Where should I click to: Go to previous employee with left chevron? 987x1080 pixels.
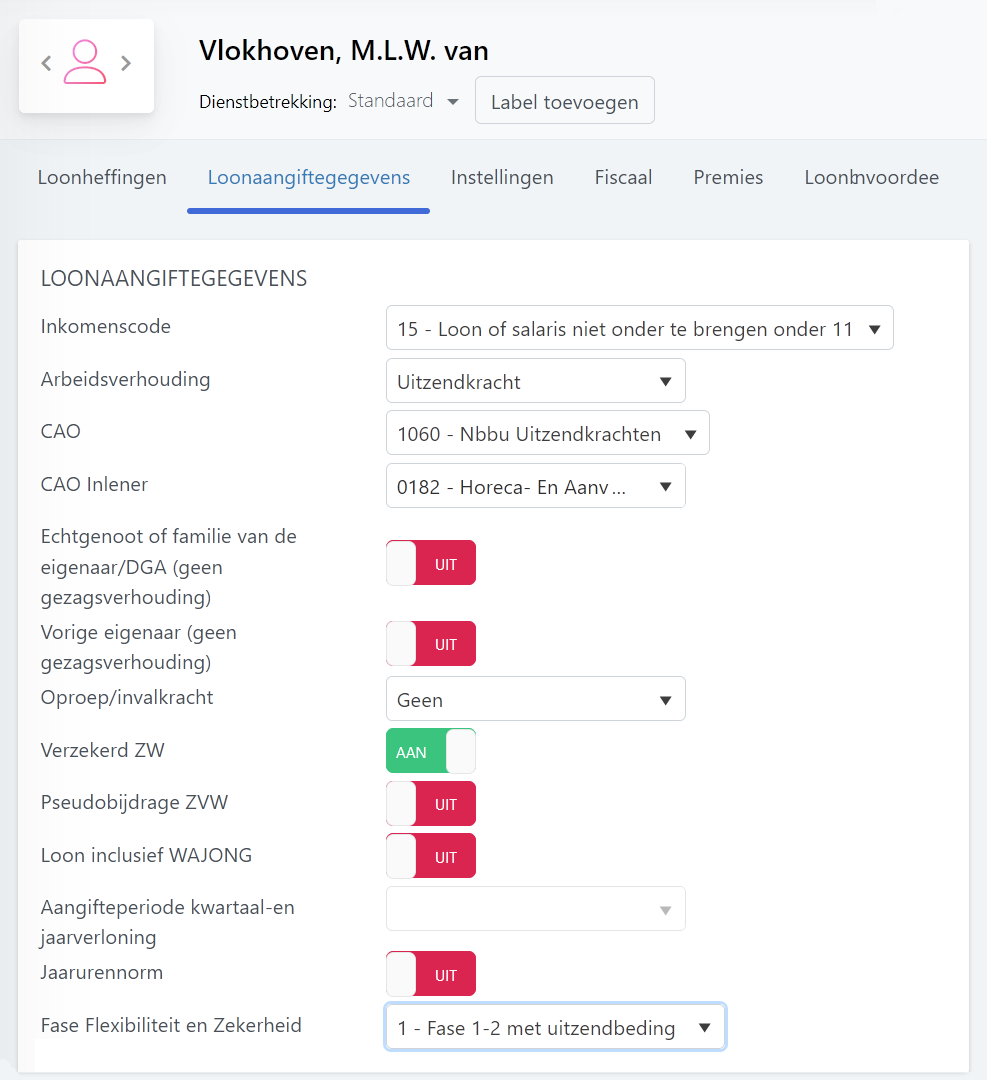coord(46,64)
